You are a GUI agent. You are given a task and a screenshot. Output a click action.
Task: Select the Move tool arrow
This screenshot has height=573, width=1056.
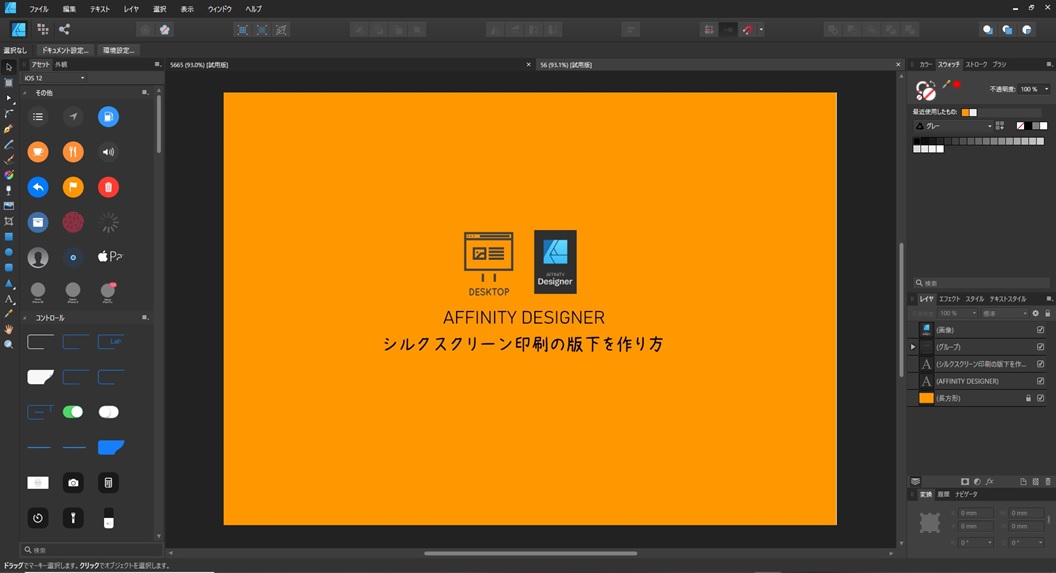(9, 67)
